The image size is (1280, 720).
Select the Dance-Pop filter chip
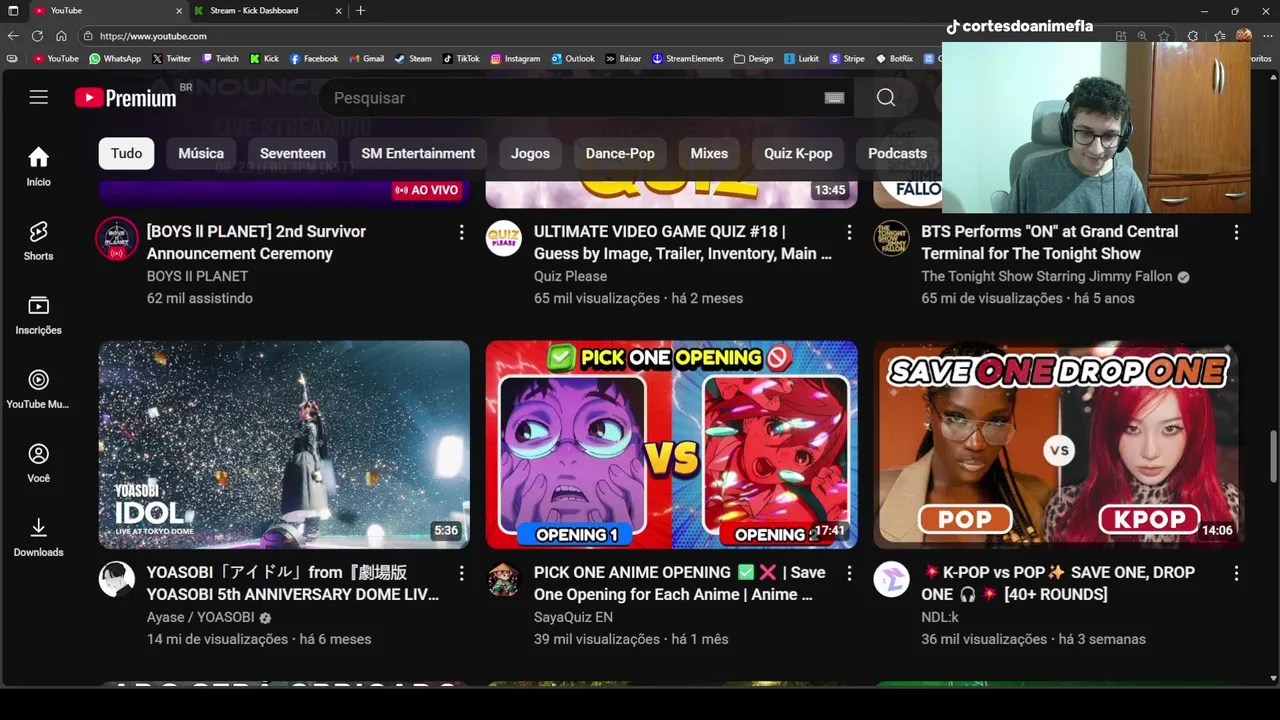click(x=620, y=153)
